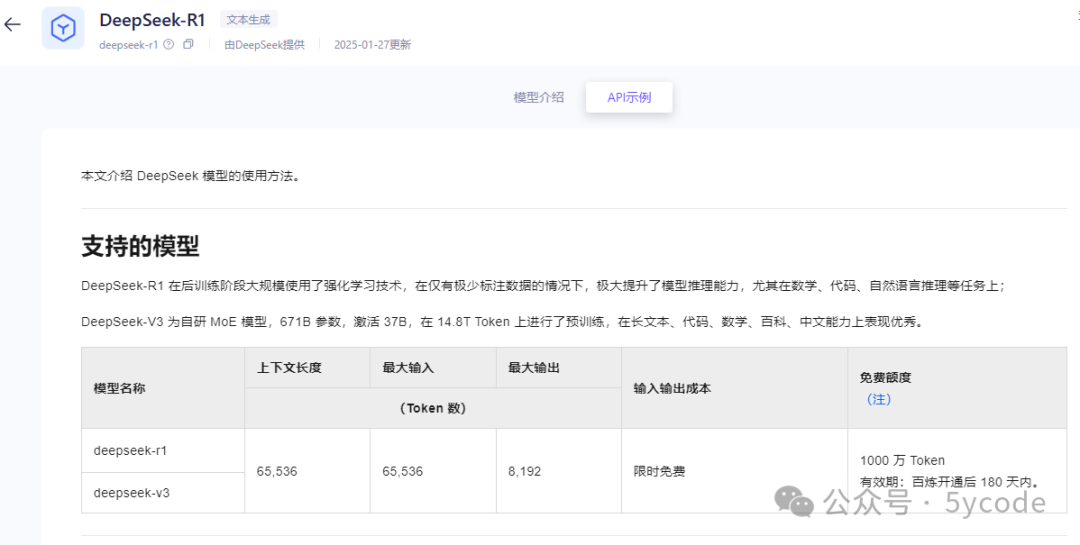This screenshot has width=1080, height=545.
Task: Click the 限时免费 cost cell
Action: (x=659, y=471)
